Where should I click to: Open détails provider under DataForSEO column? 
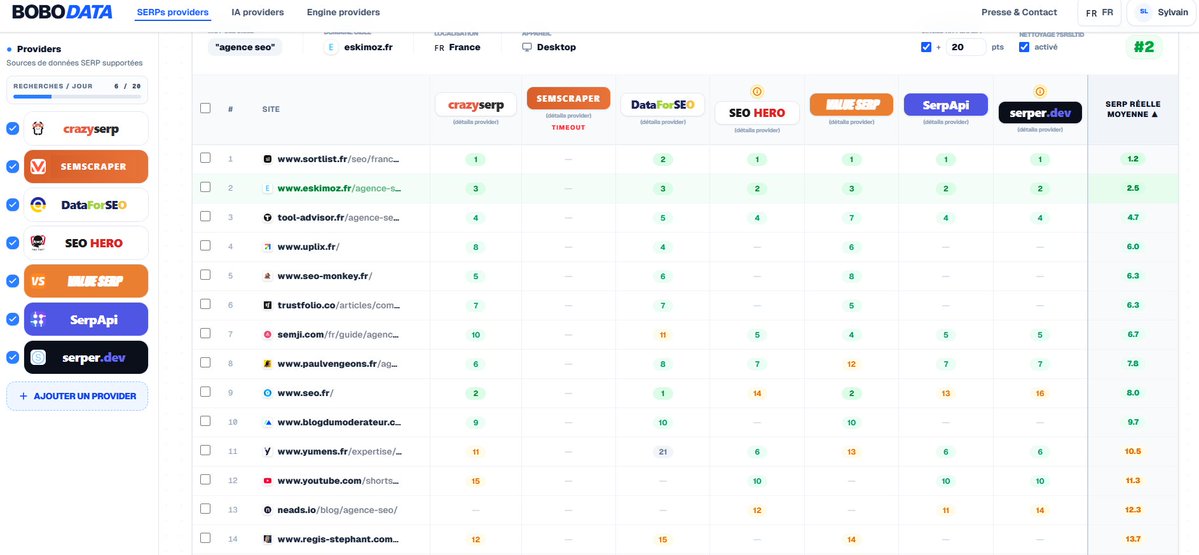point(662,122)
